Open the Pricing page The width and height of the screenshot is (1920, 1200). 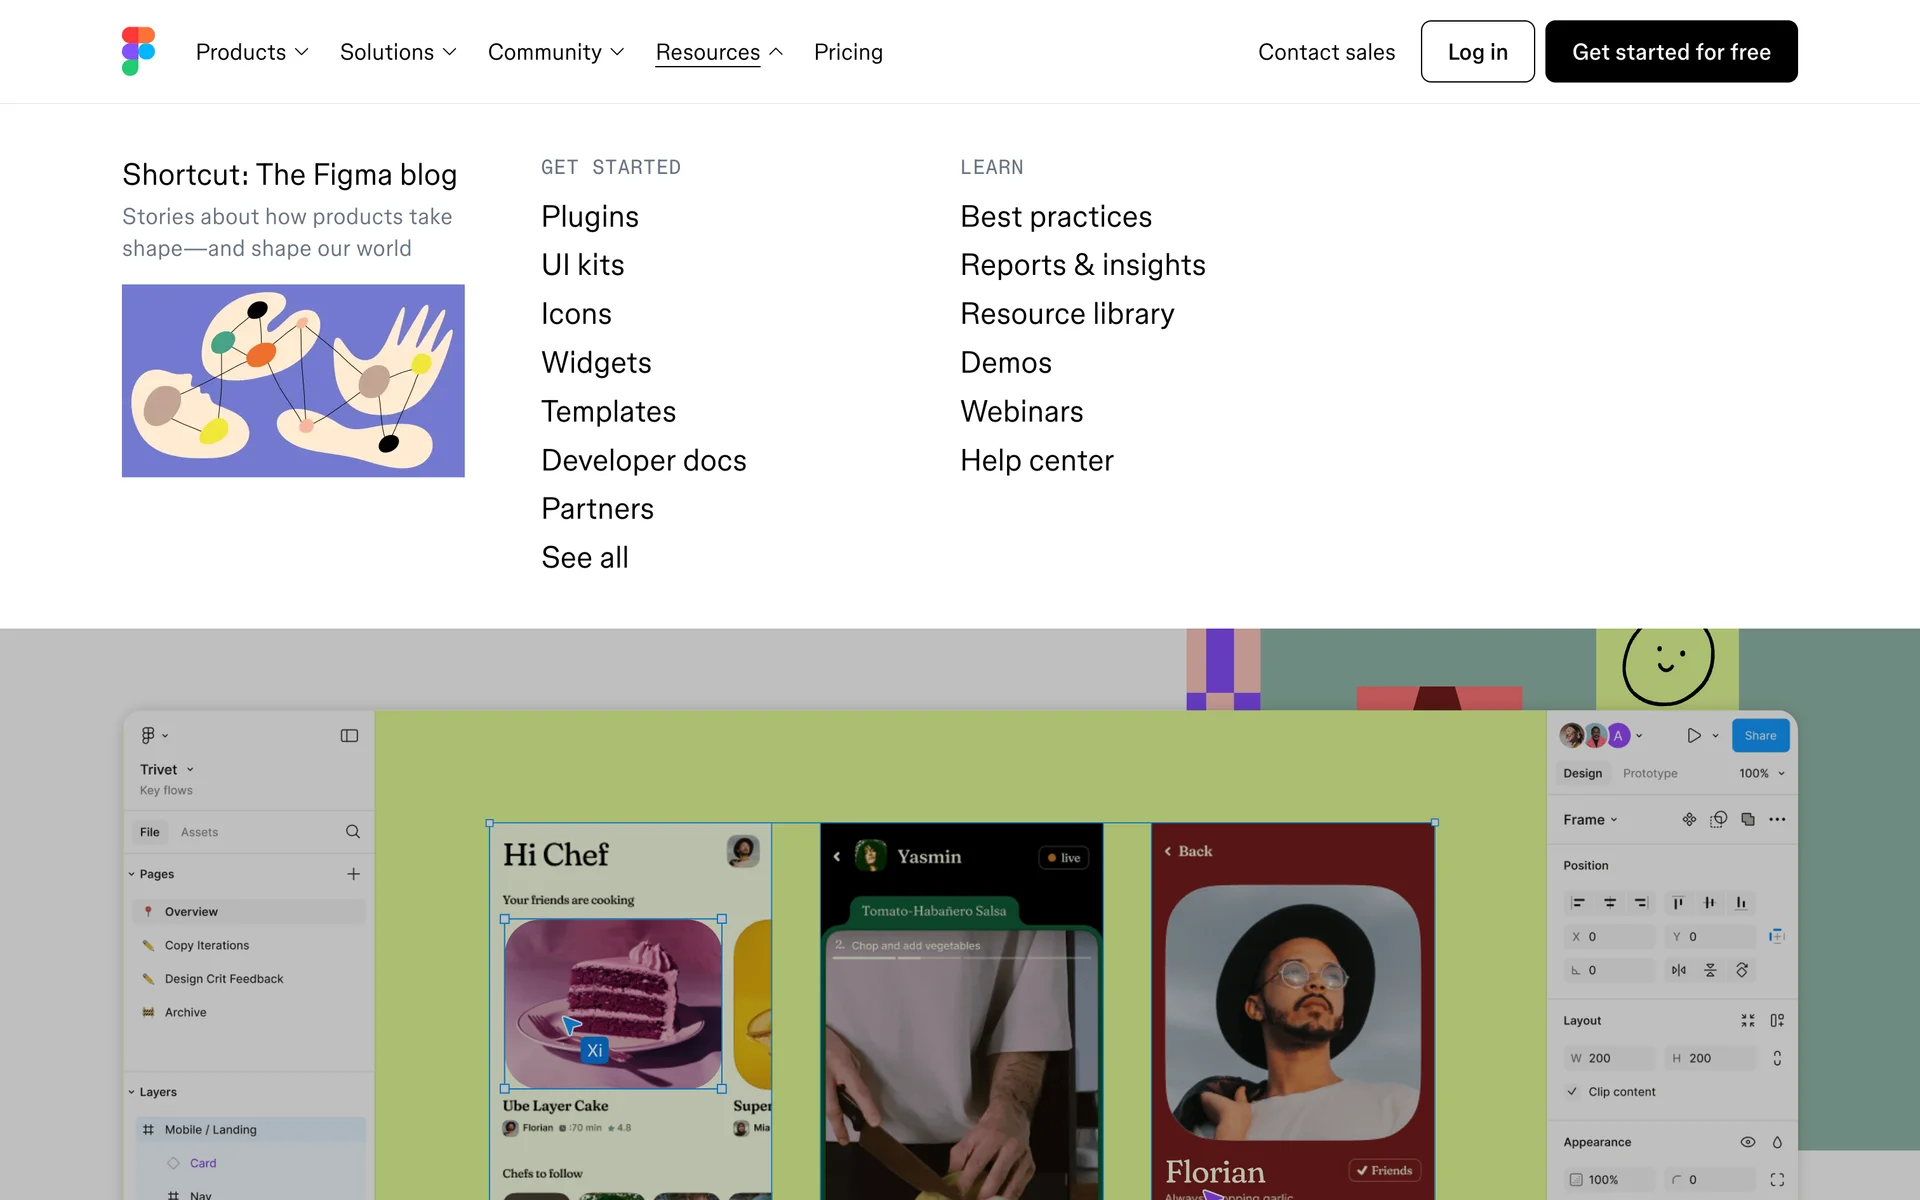848,52
